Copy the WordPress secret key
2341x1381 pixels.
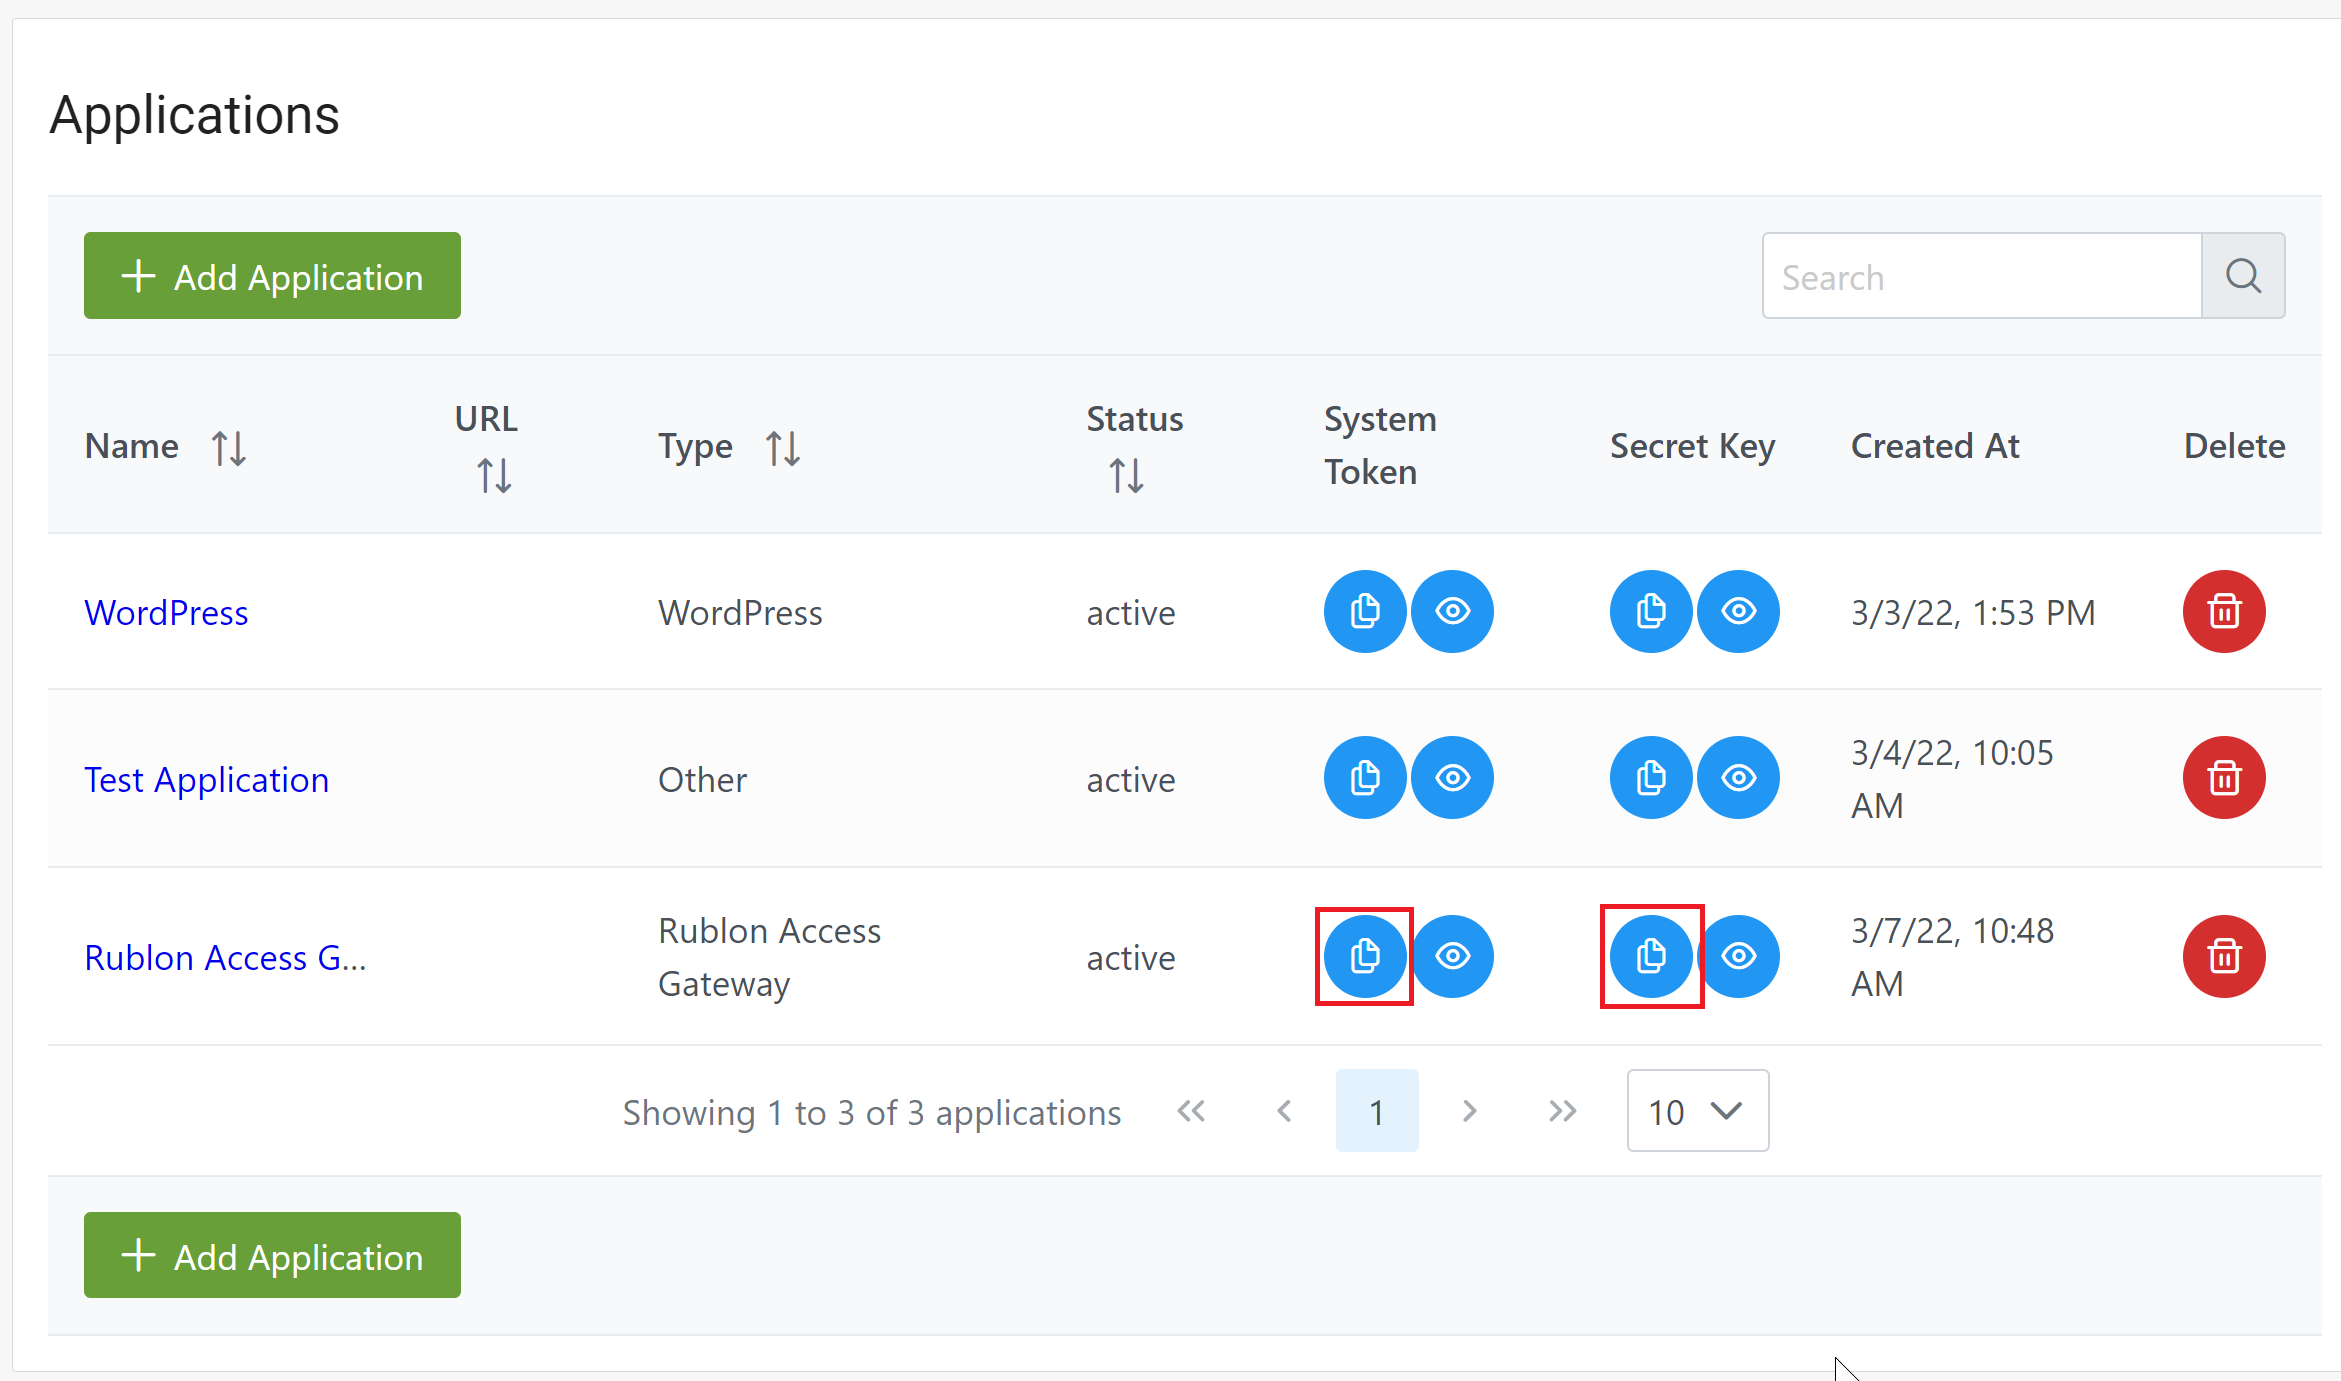1650,611
